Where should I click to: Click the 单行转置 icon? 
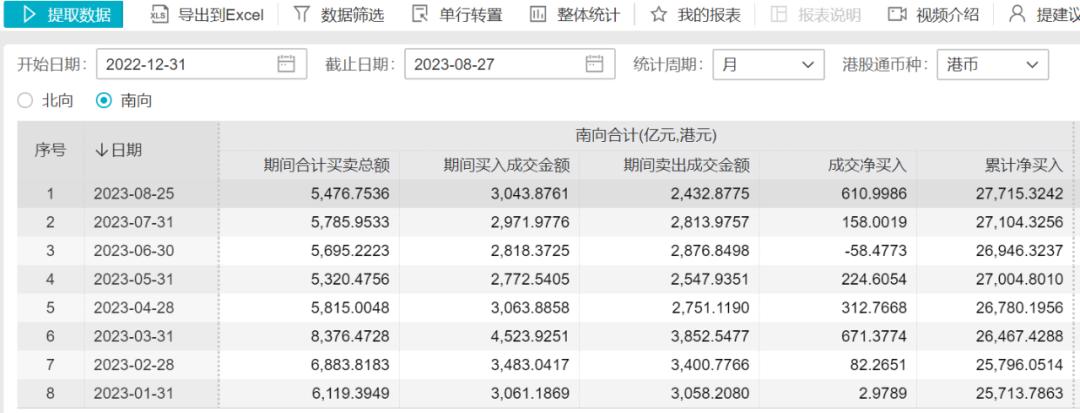coord(419,15)
